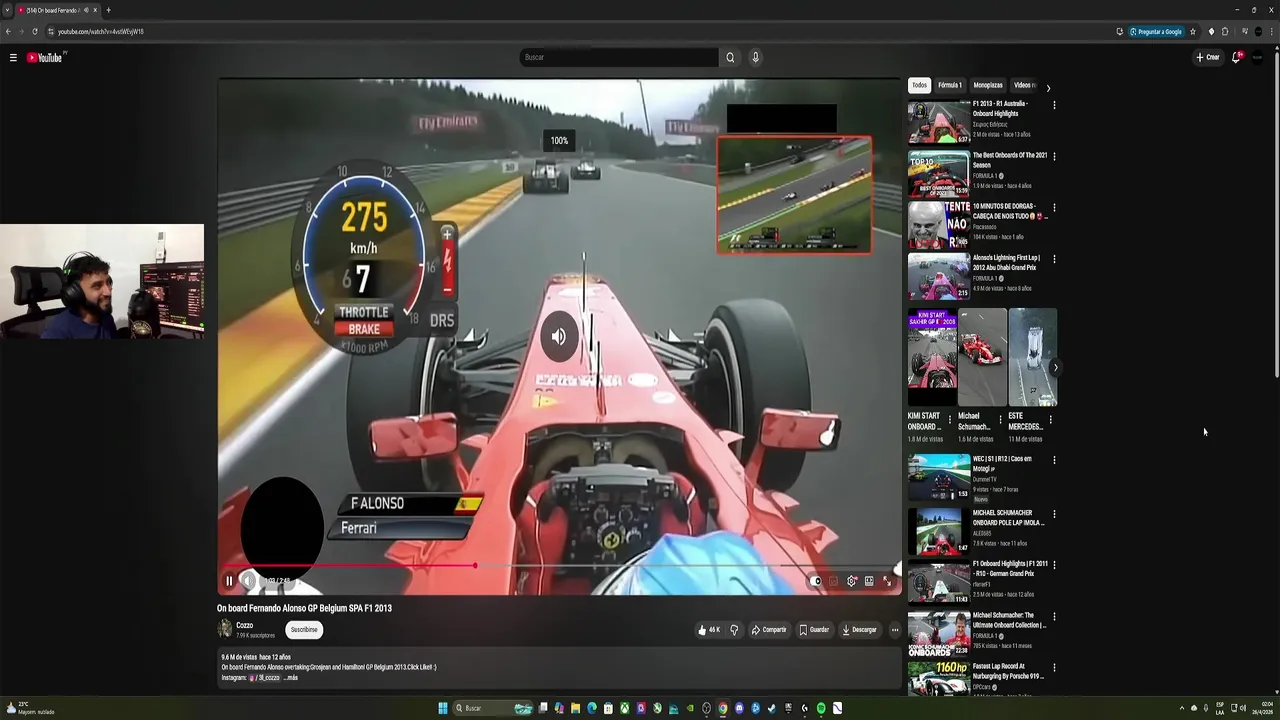
Task: Open Alonso's Lightning First Lap video title
Action: 1007,263
